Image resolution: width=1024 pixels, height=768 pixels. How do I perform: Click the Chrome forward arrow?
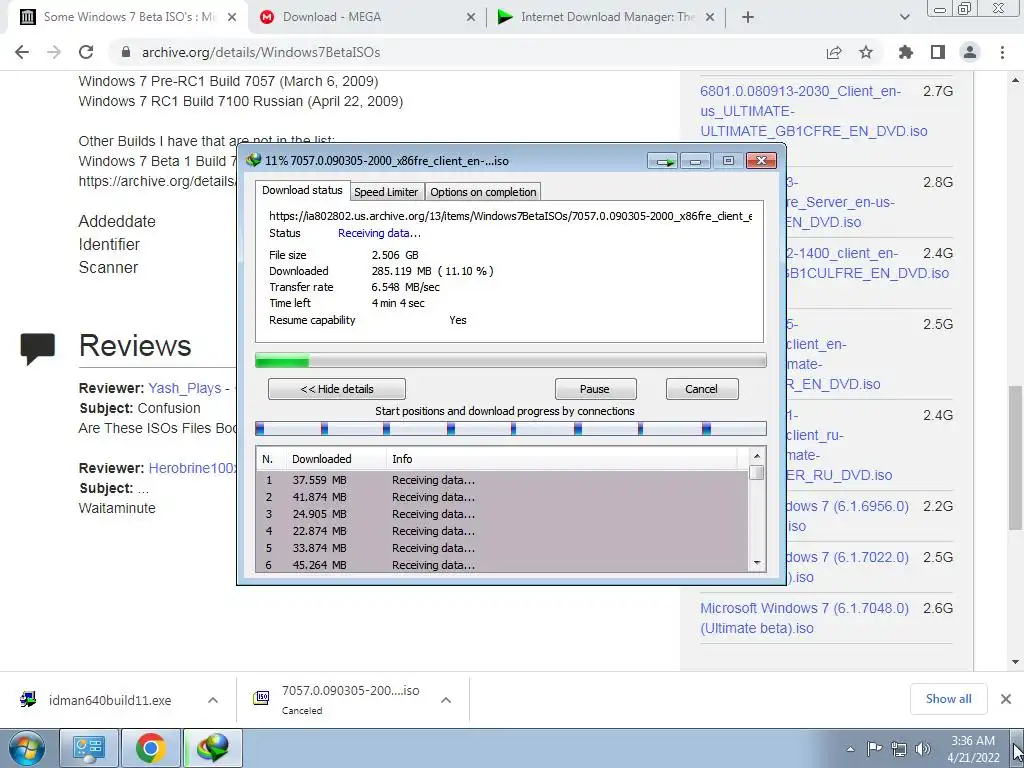coord(54,52)
